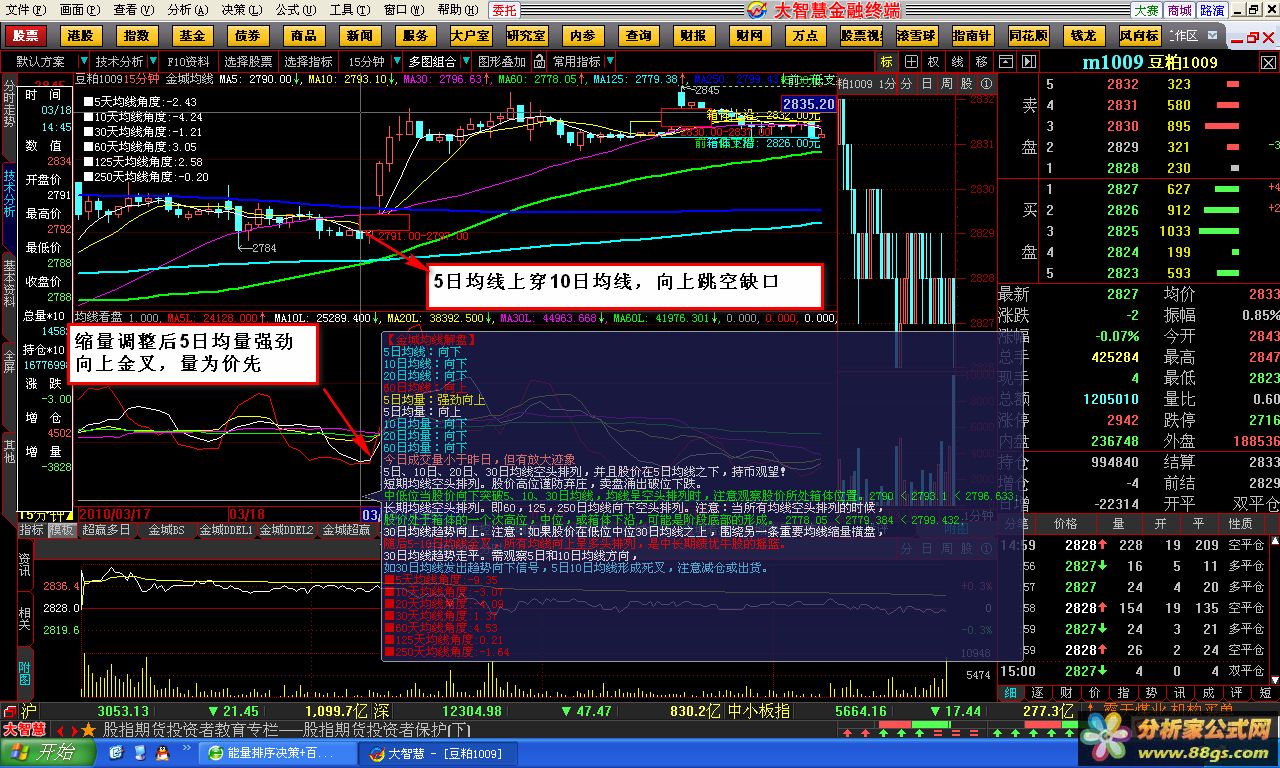This screenshot has width=1280, height=768.
Task: Click the collapse panel icon after 移
Action: point(1004,61)
